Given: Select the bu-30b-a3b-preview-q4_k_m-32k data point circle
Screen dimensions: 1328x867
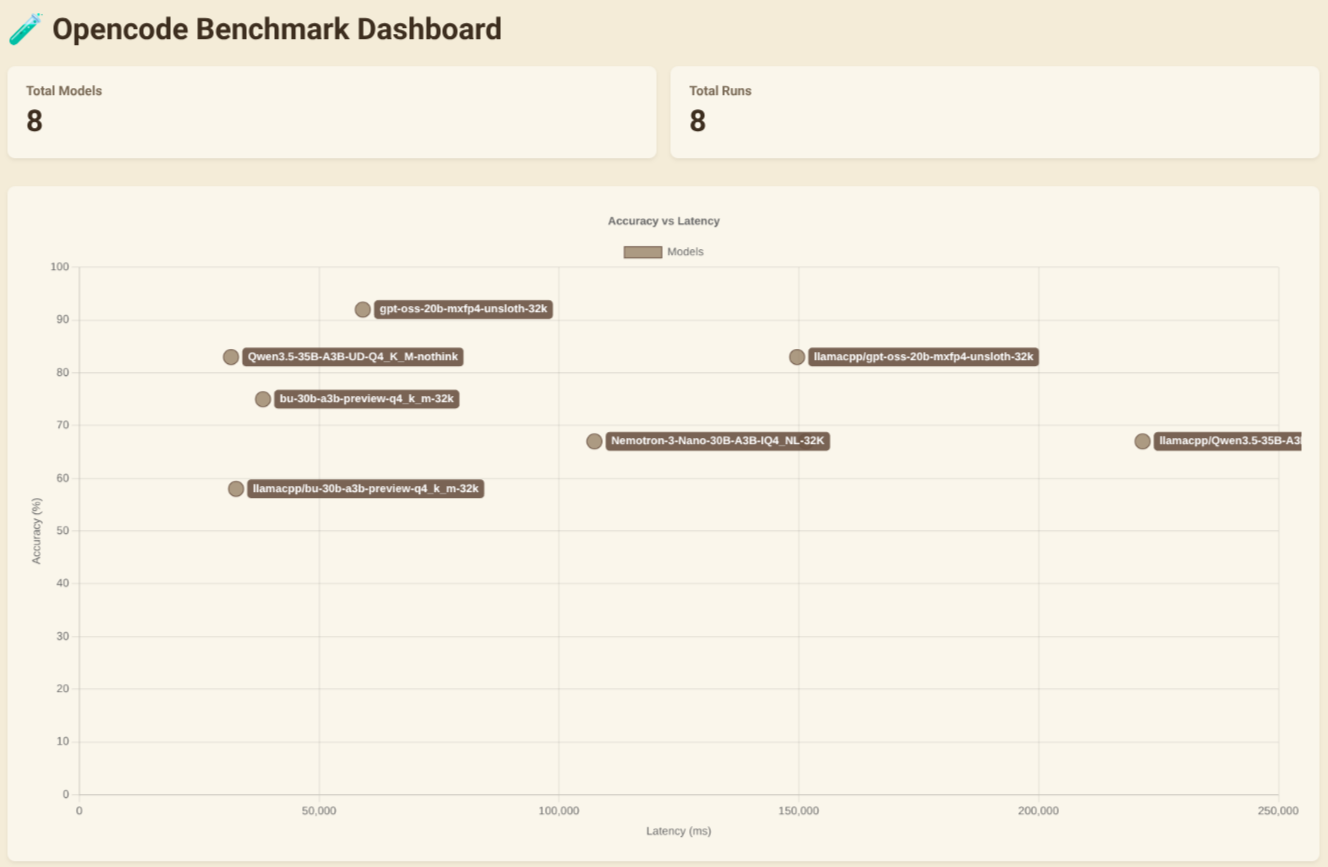Looking at the screenshot, I should 263,399.
